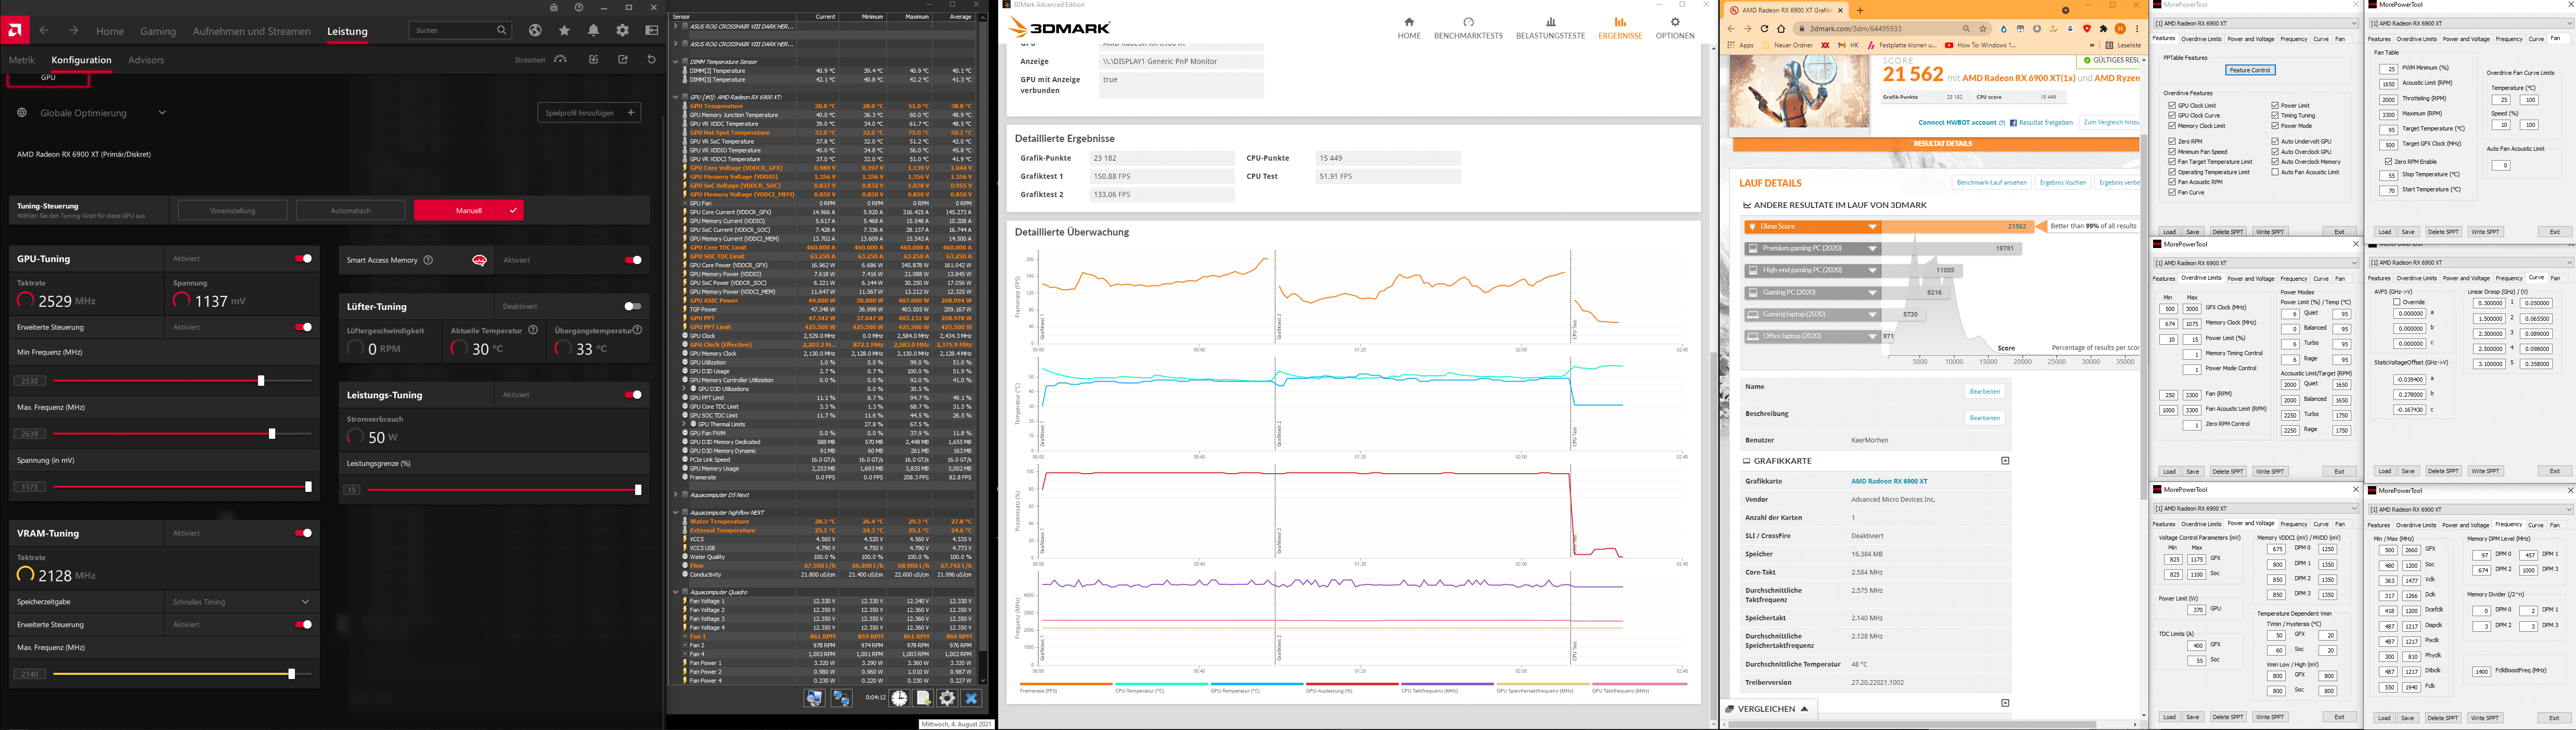Click the Chrome address bar showing 3dmark.com
Screen dimensions: 2576x730
(1892, 29)
